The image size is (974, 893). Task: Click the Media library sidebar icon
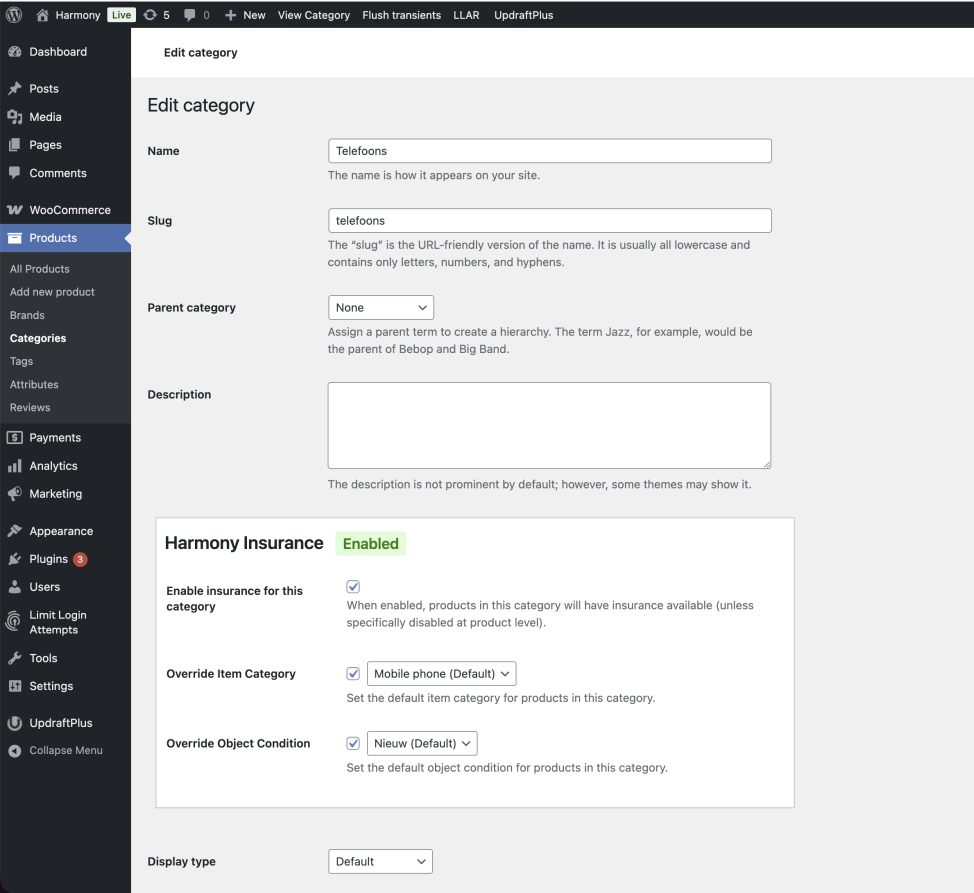coord(15,117)
